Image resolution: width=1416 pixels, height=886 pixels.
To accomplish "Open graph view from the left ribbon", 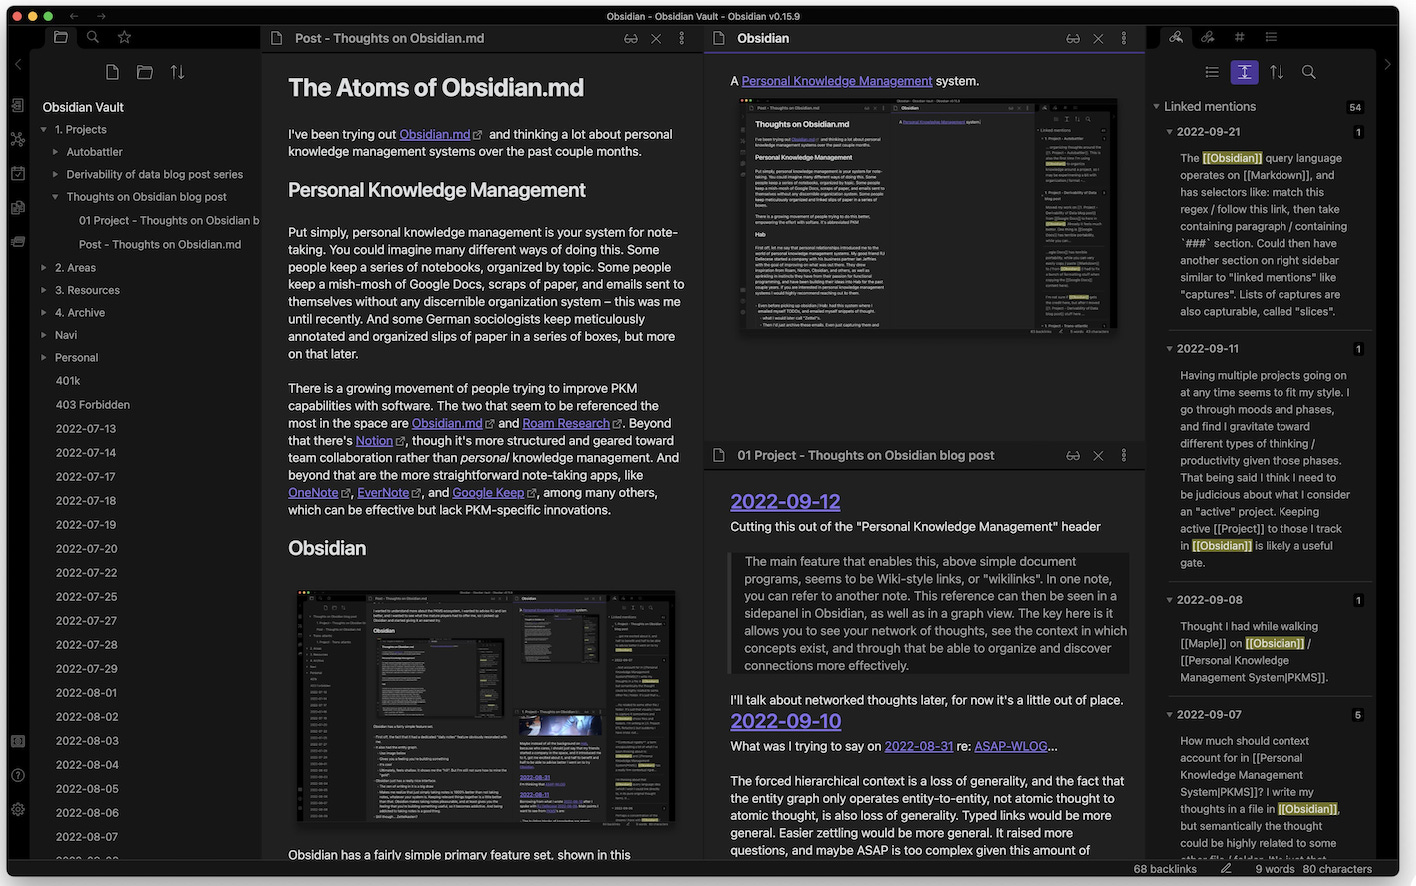I will point(18,139).
